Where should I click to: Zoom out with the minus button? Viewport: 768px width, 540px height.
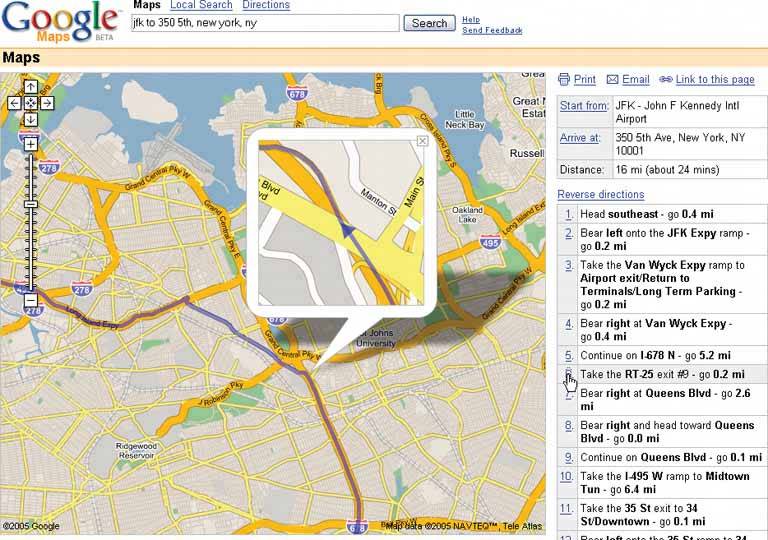pyautogui.click(x=31, y=299)
